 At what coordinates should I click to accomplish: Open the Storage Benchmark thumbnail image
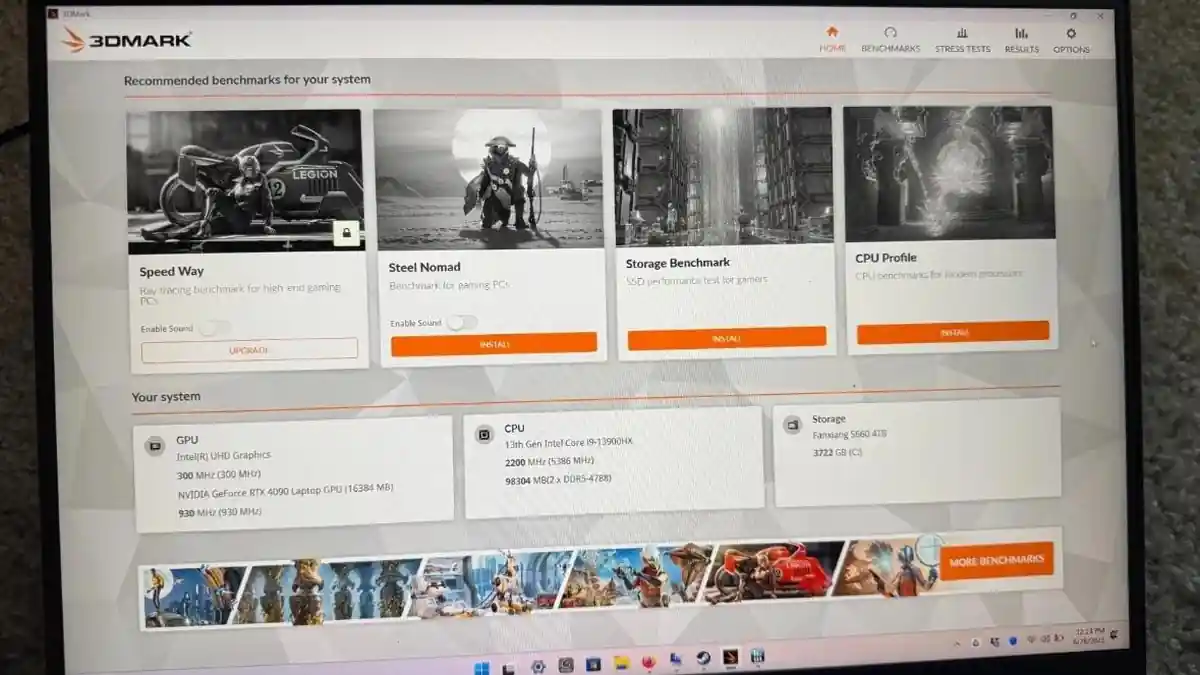click(723, 176)
